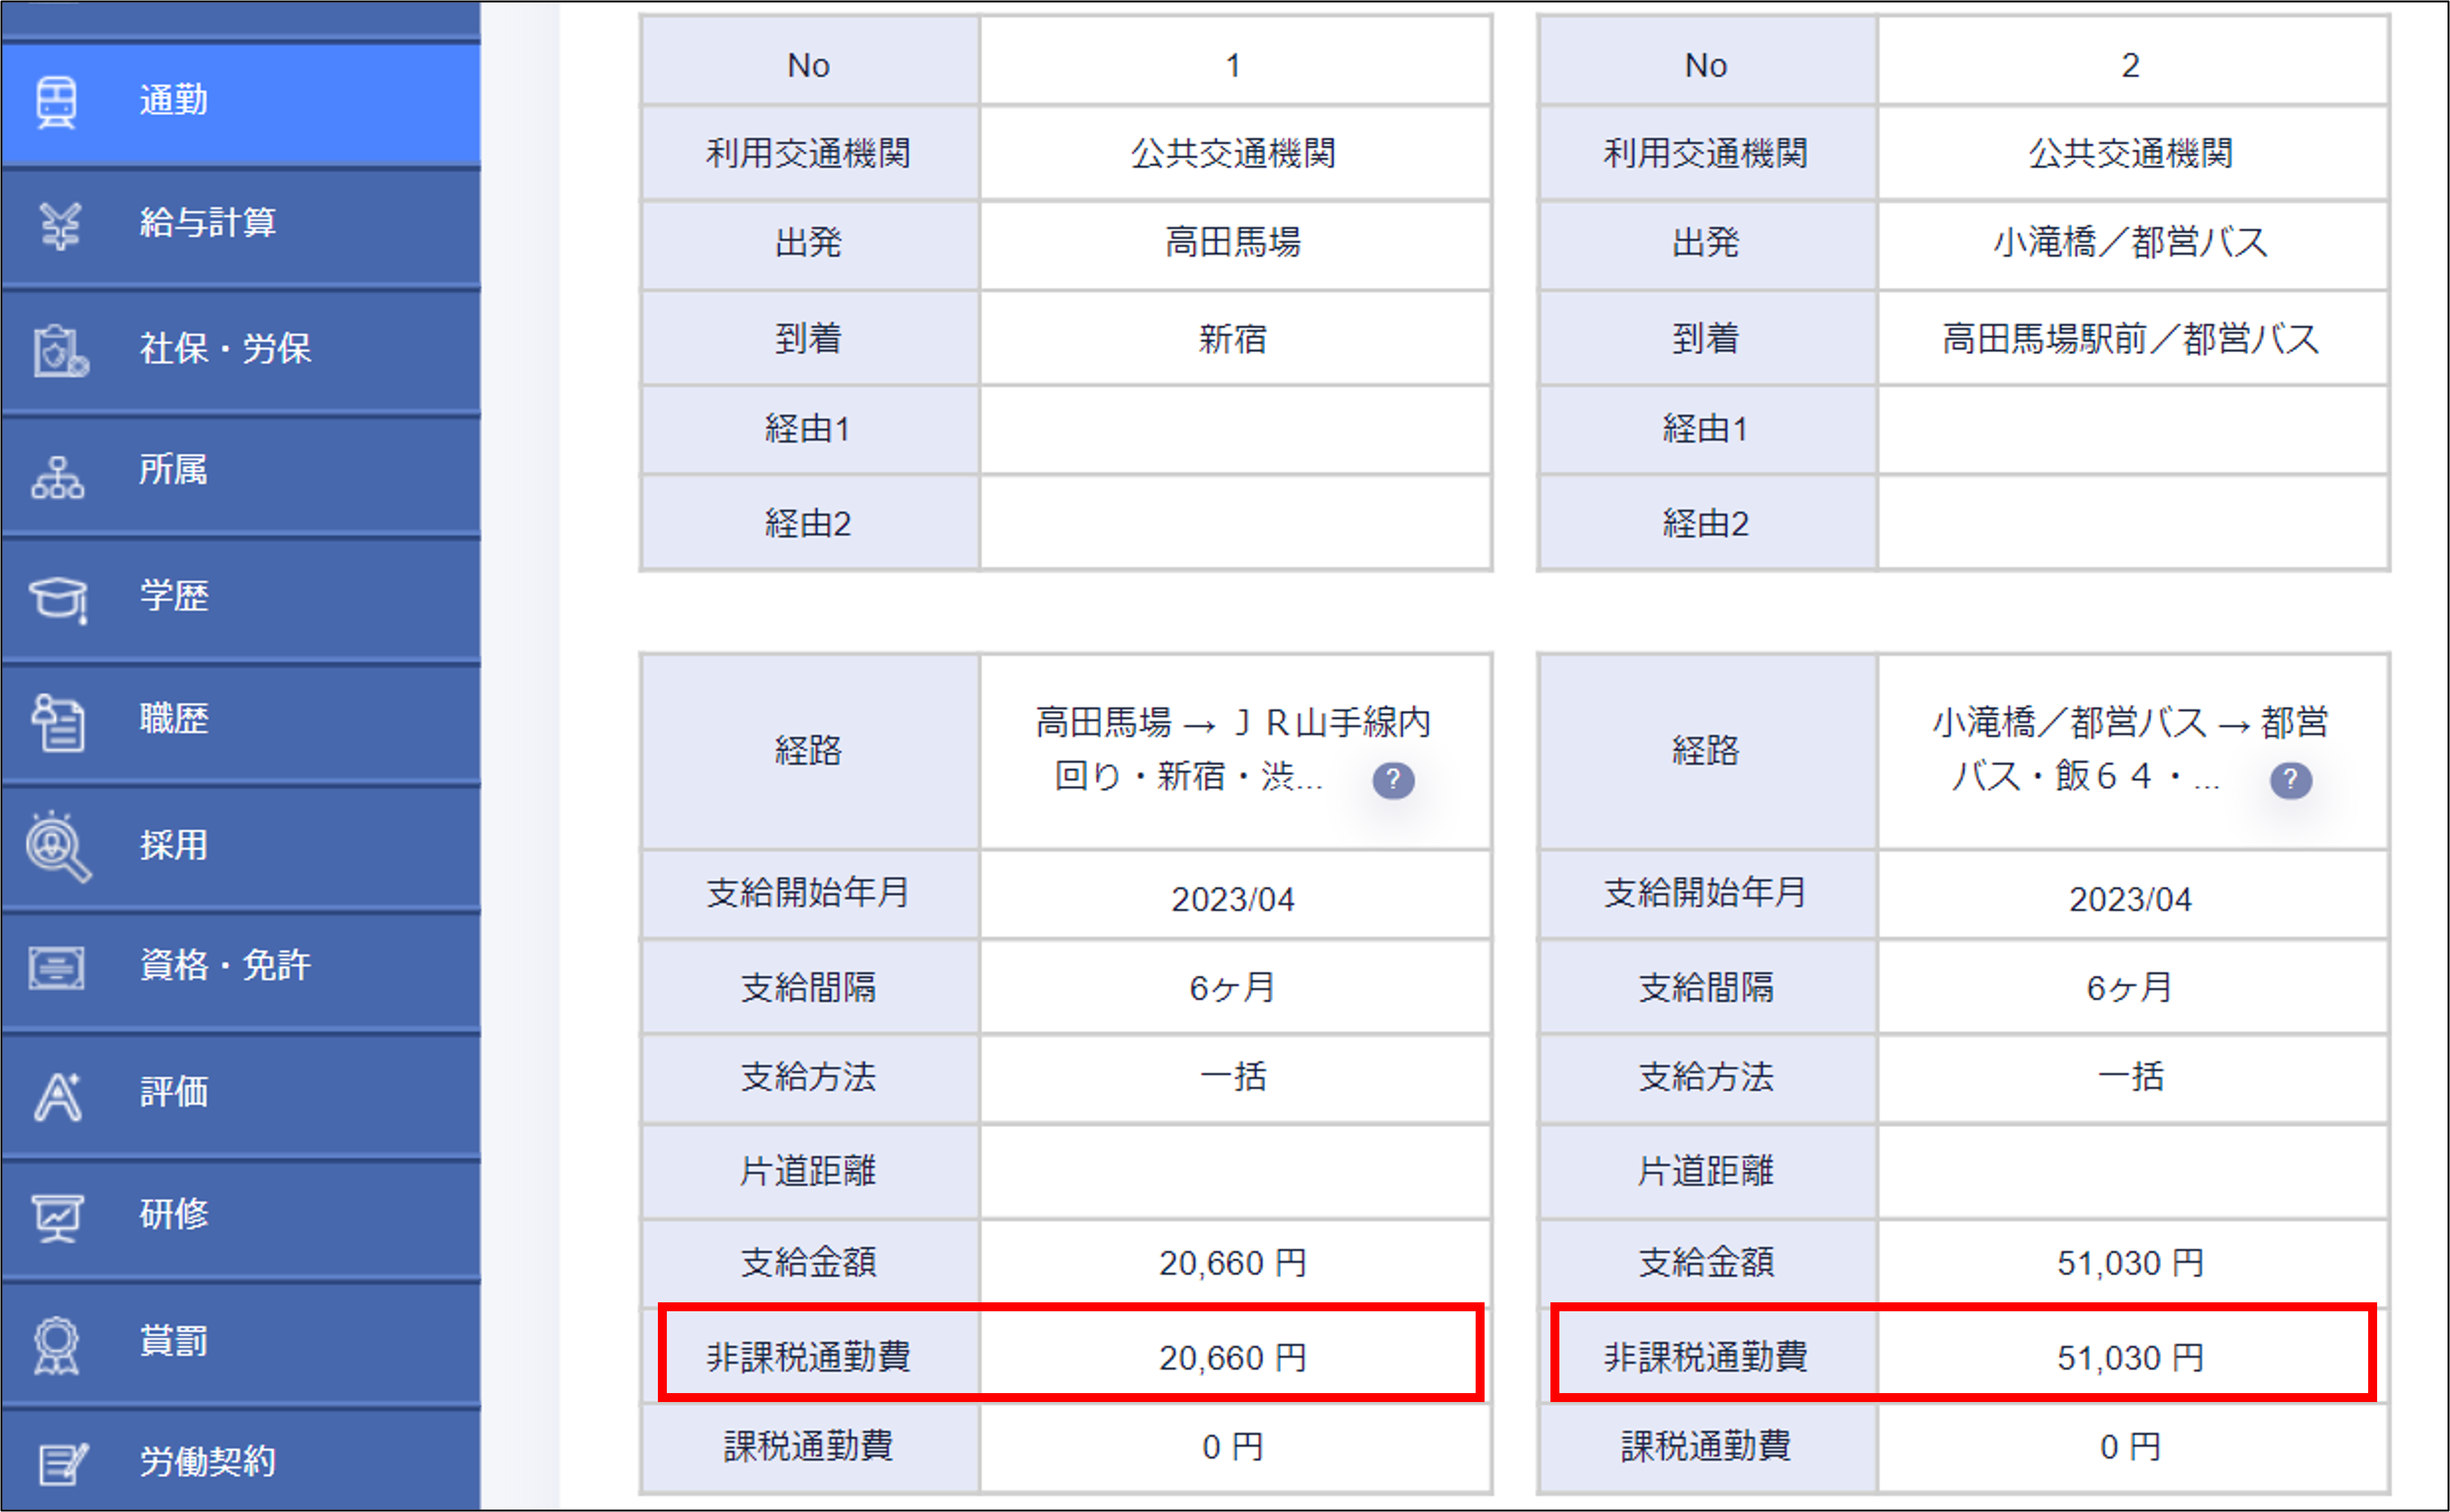2450x1512 pixels.
Task: Open the 給与計算 menu item
Action: 208,223
